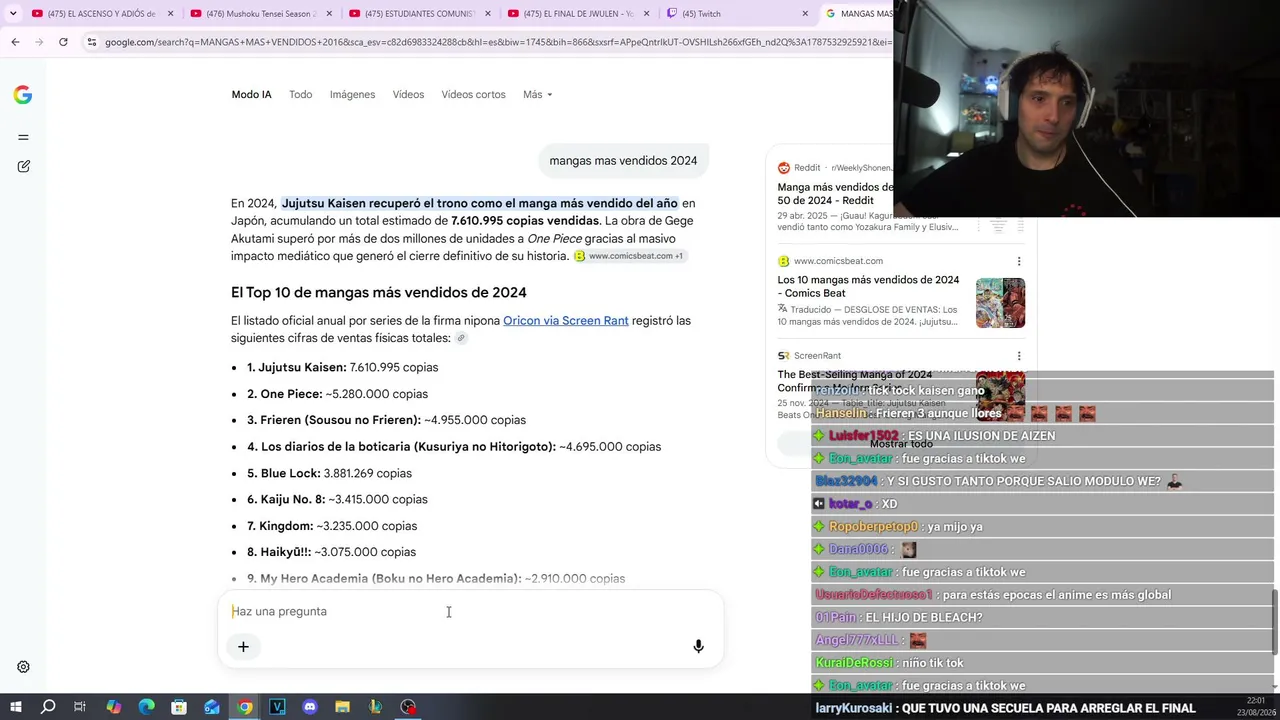Click the '8. Haikyū!!' list row
Screen dimensions: 1280x720
click(331, 552)
